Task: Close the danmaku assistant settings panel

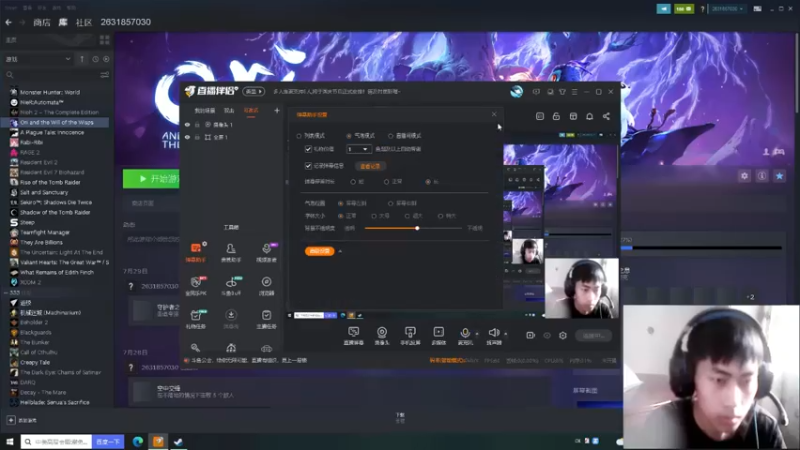Action: click(x=494, y=114)
